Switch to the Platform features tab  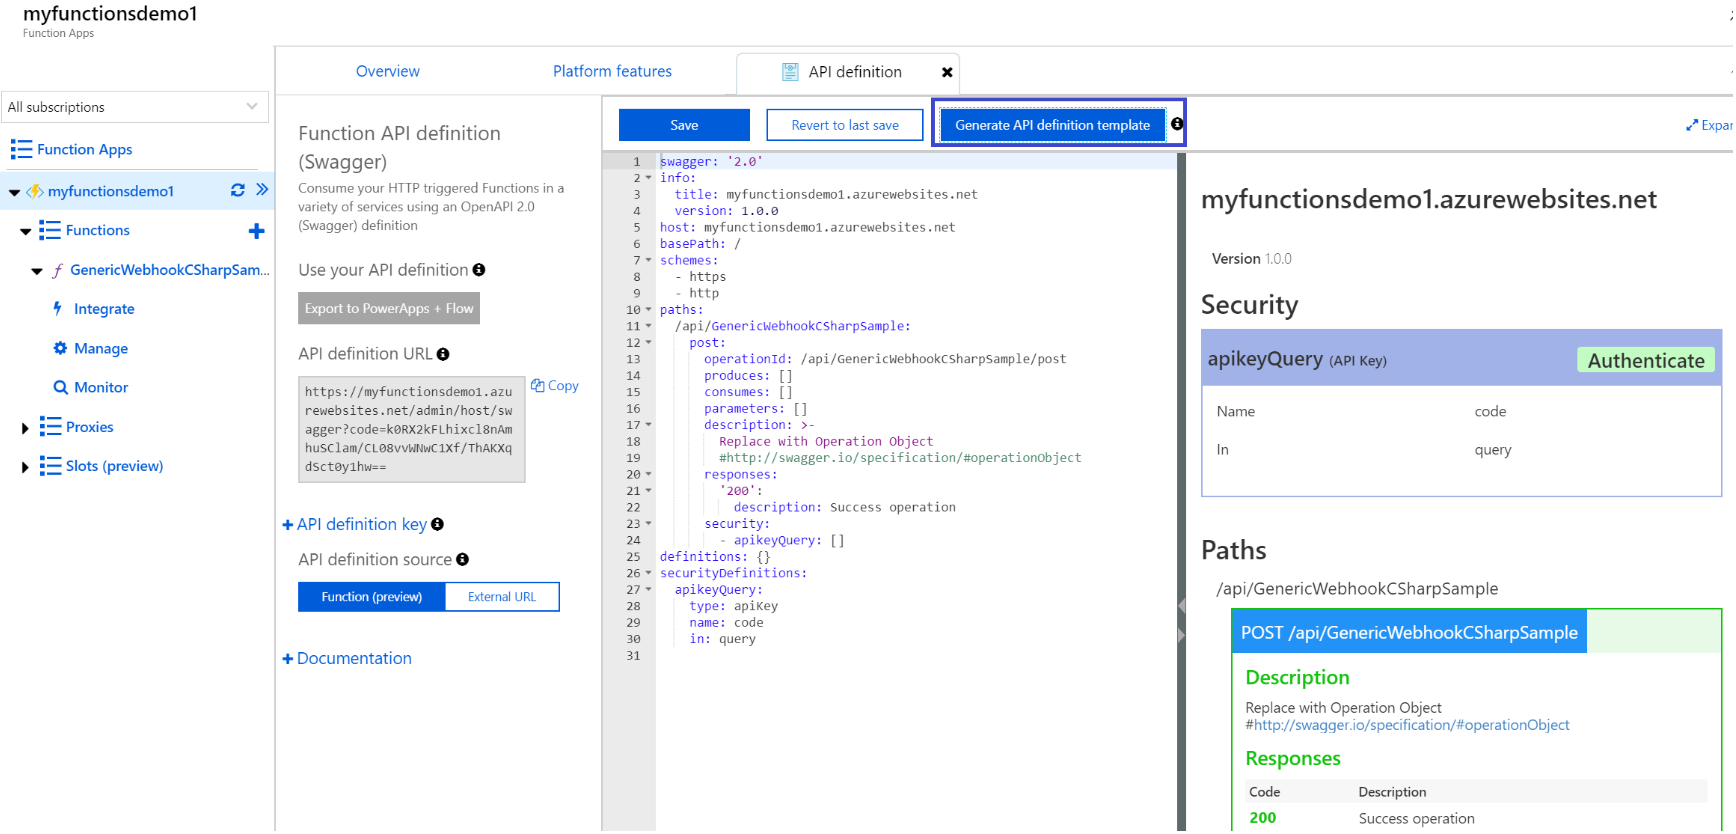tap(612, 72)
